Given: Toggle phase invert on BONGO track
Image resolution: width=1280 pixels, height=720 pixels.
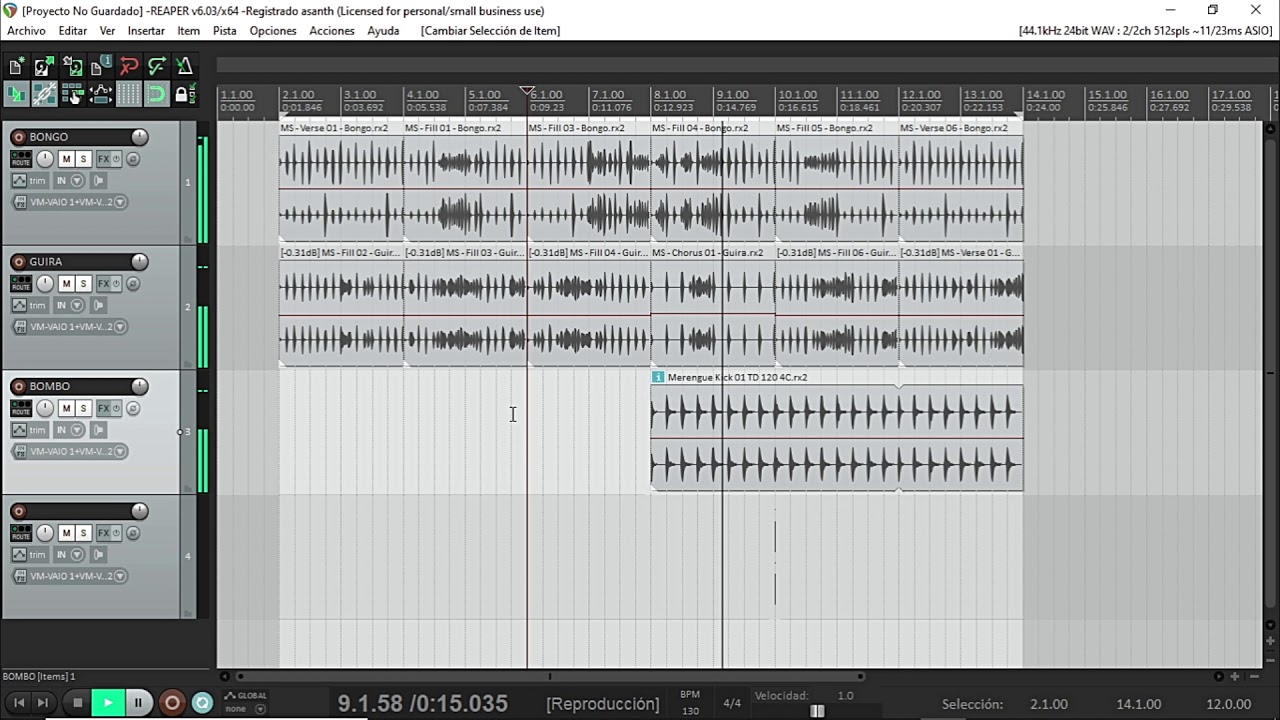Looking at the screenshot, I should (x=132, y=159).
